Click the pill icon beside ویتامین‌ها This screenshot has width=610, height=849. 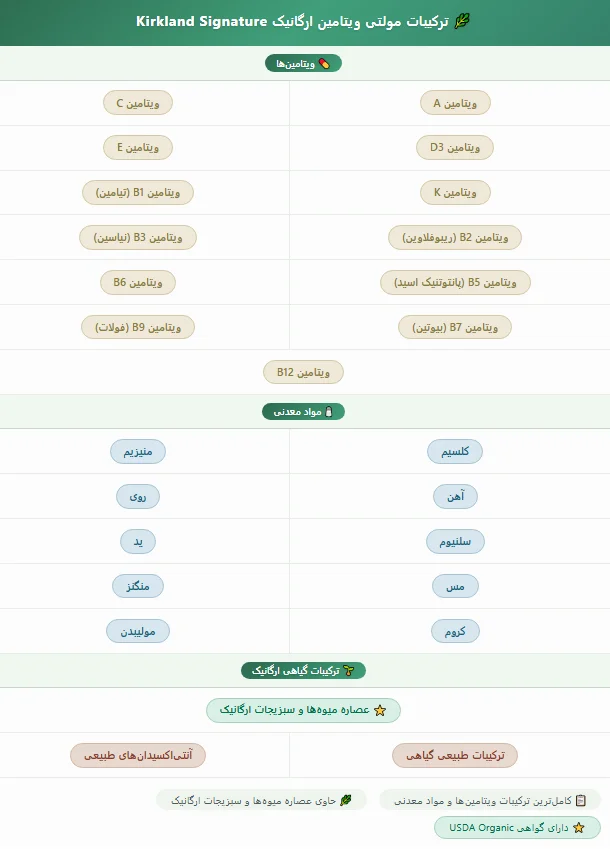coord(324,64)
